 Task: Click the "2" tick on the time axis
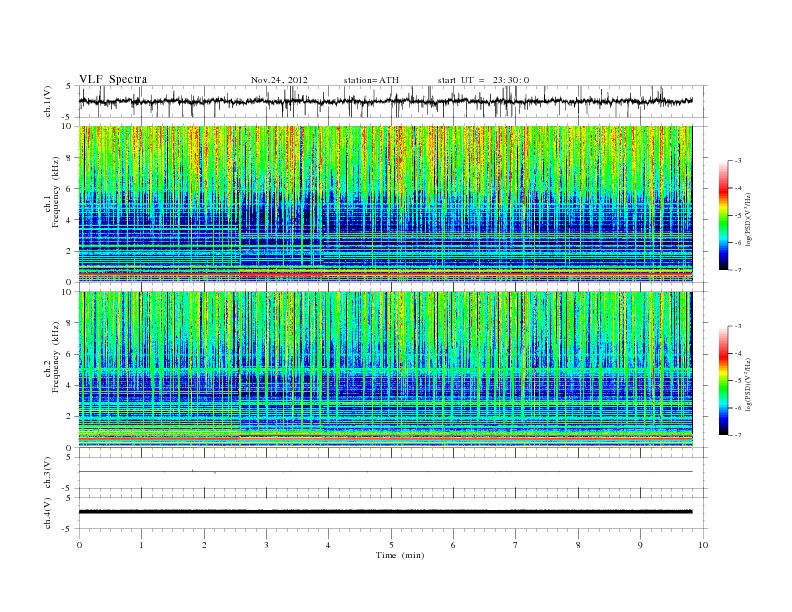pos(204,545)
